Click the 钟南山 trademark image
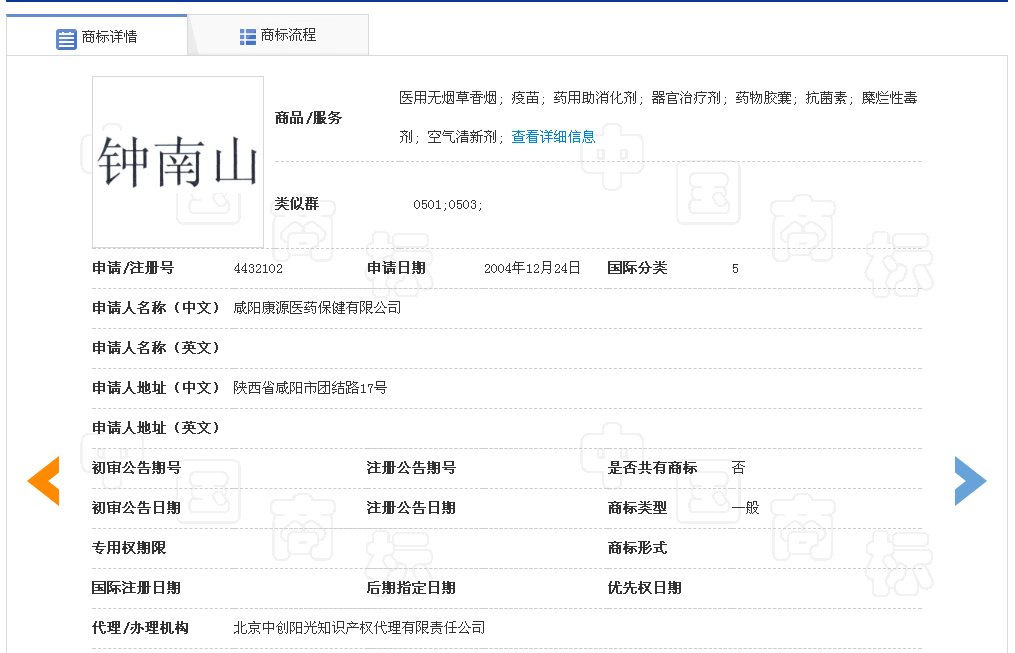Viewport: 1015px width, 653px height. 178,162
